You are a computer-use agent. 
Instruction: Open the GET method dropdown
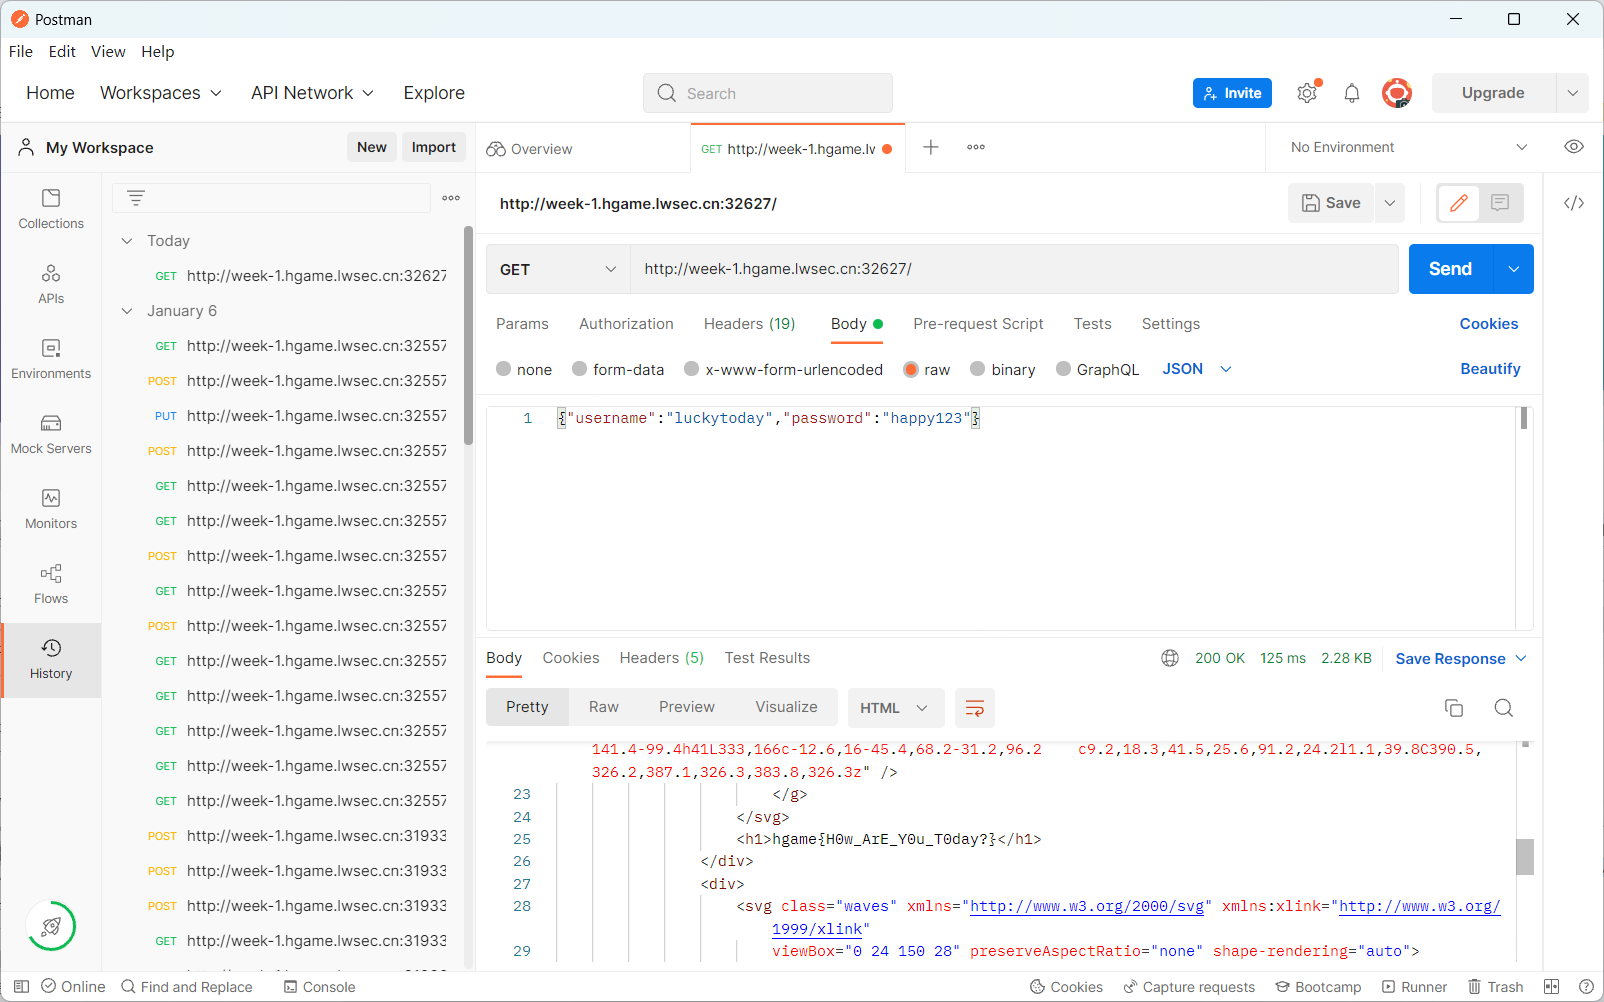558,269
